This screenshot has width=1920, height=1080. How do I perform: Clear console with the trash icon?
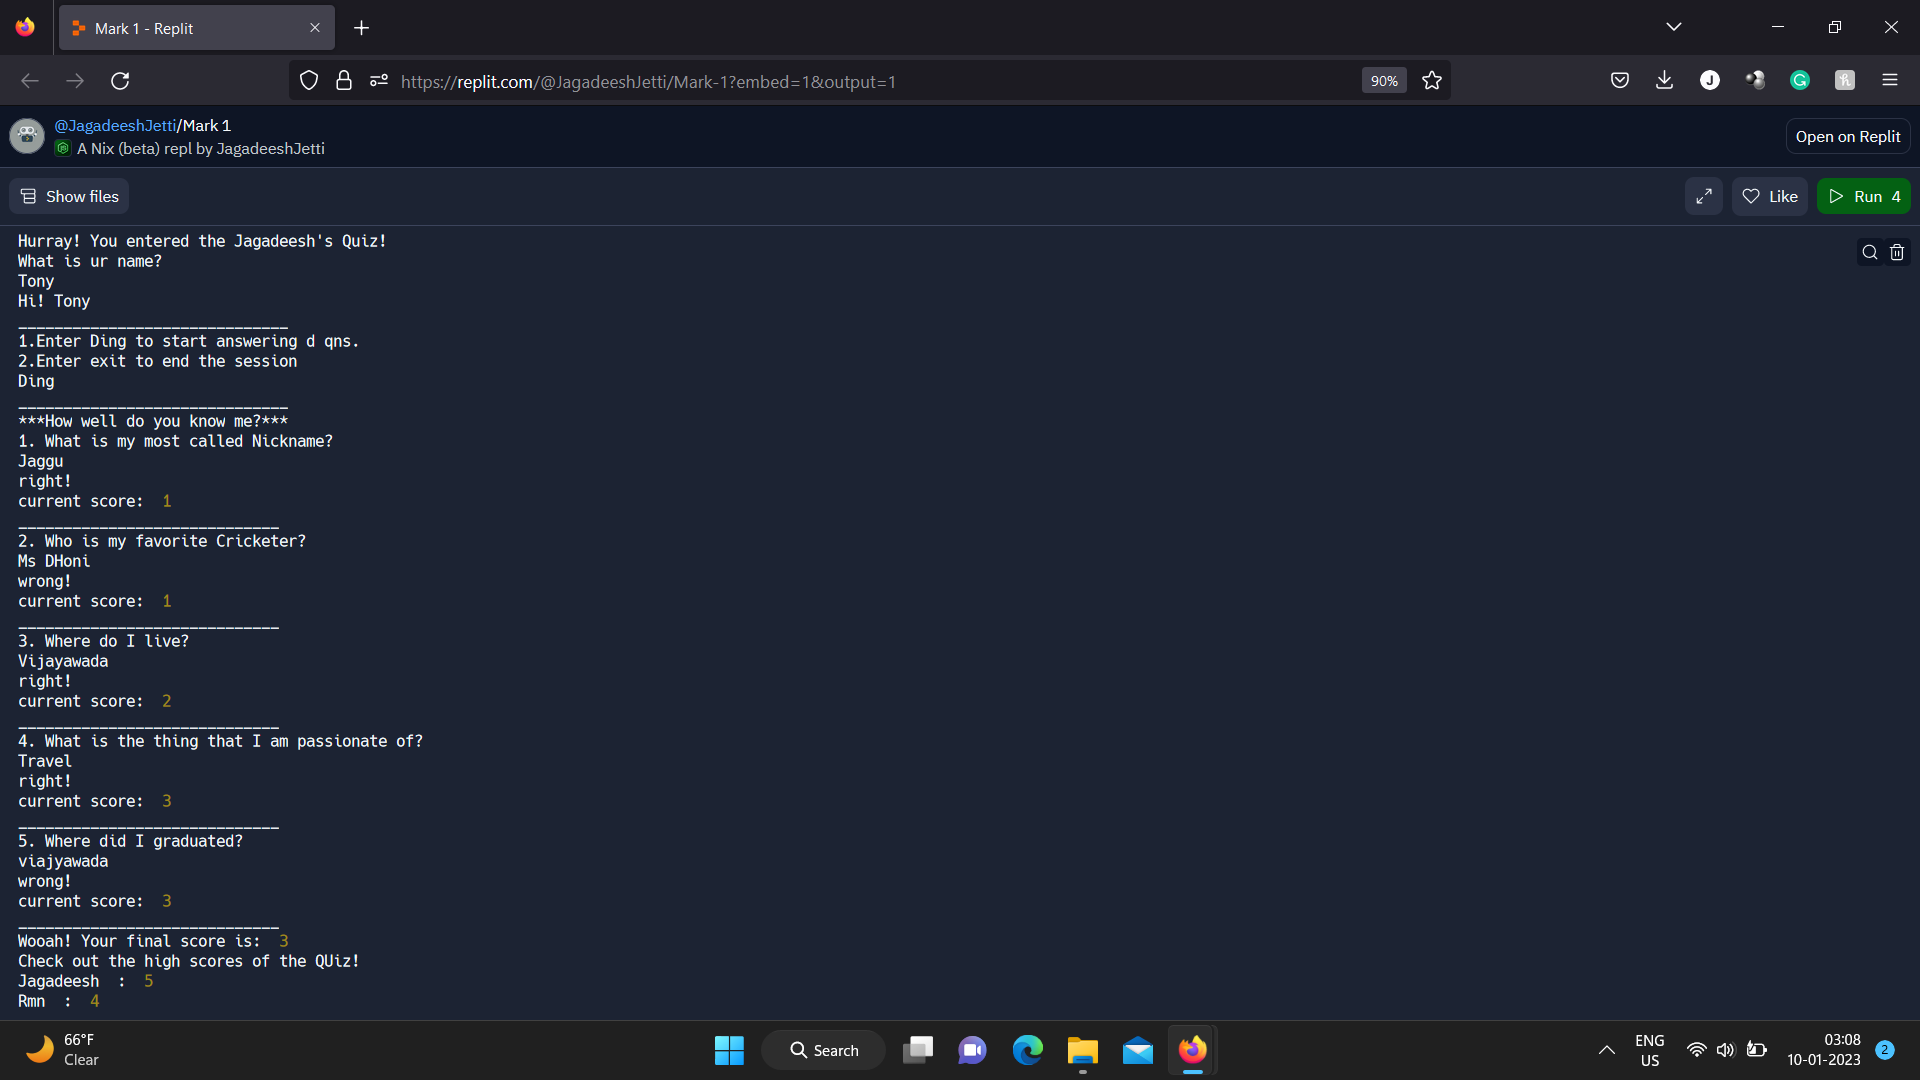pos(1897,252)
